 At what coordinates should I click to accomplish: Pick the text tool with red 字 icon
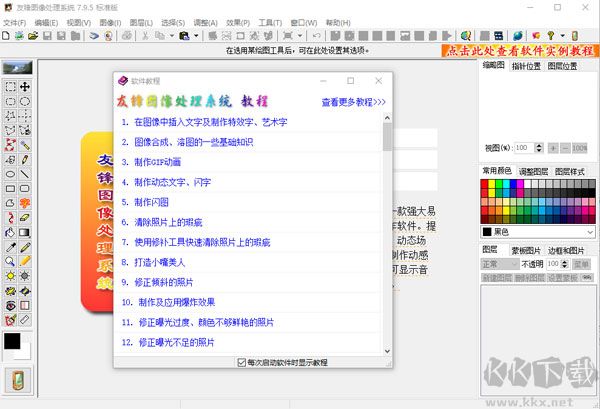[25, 203]
